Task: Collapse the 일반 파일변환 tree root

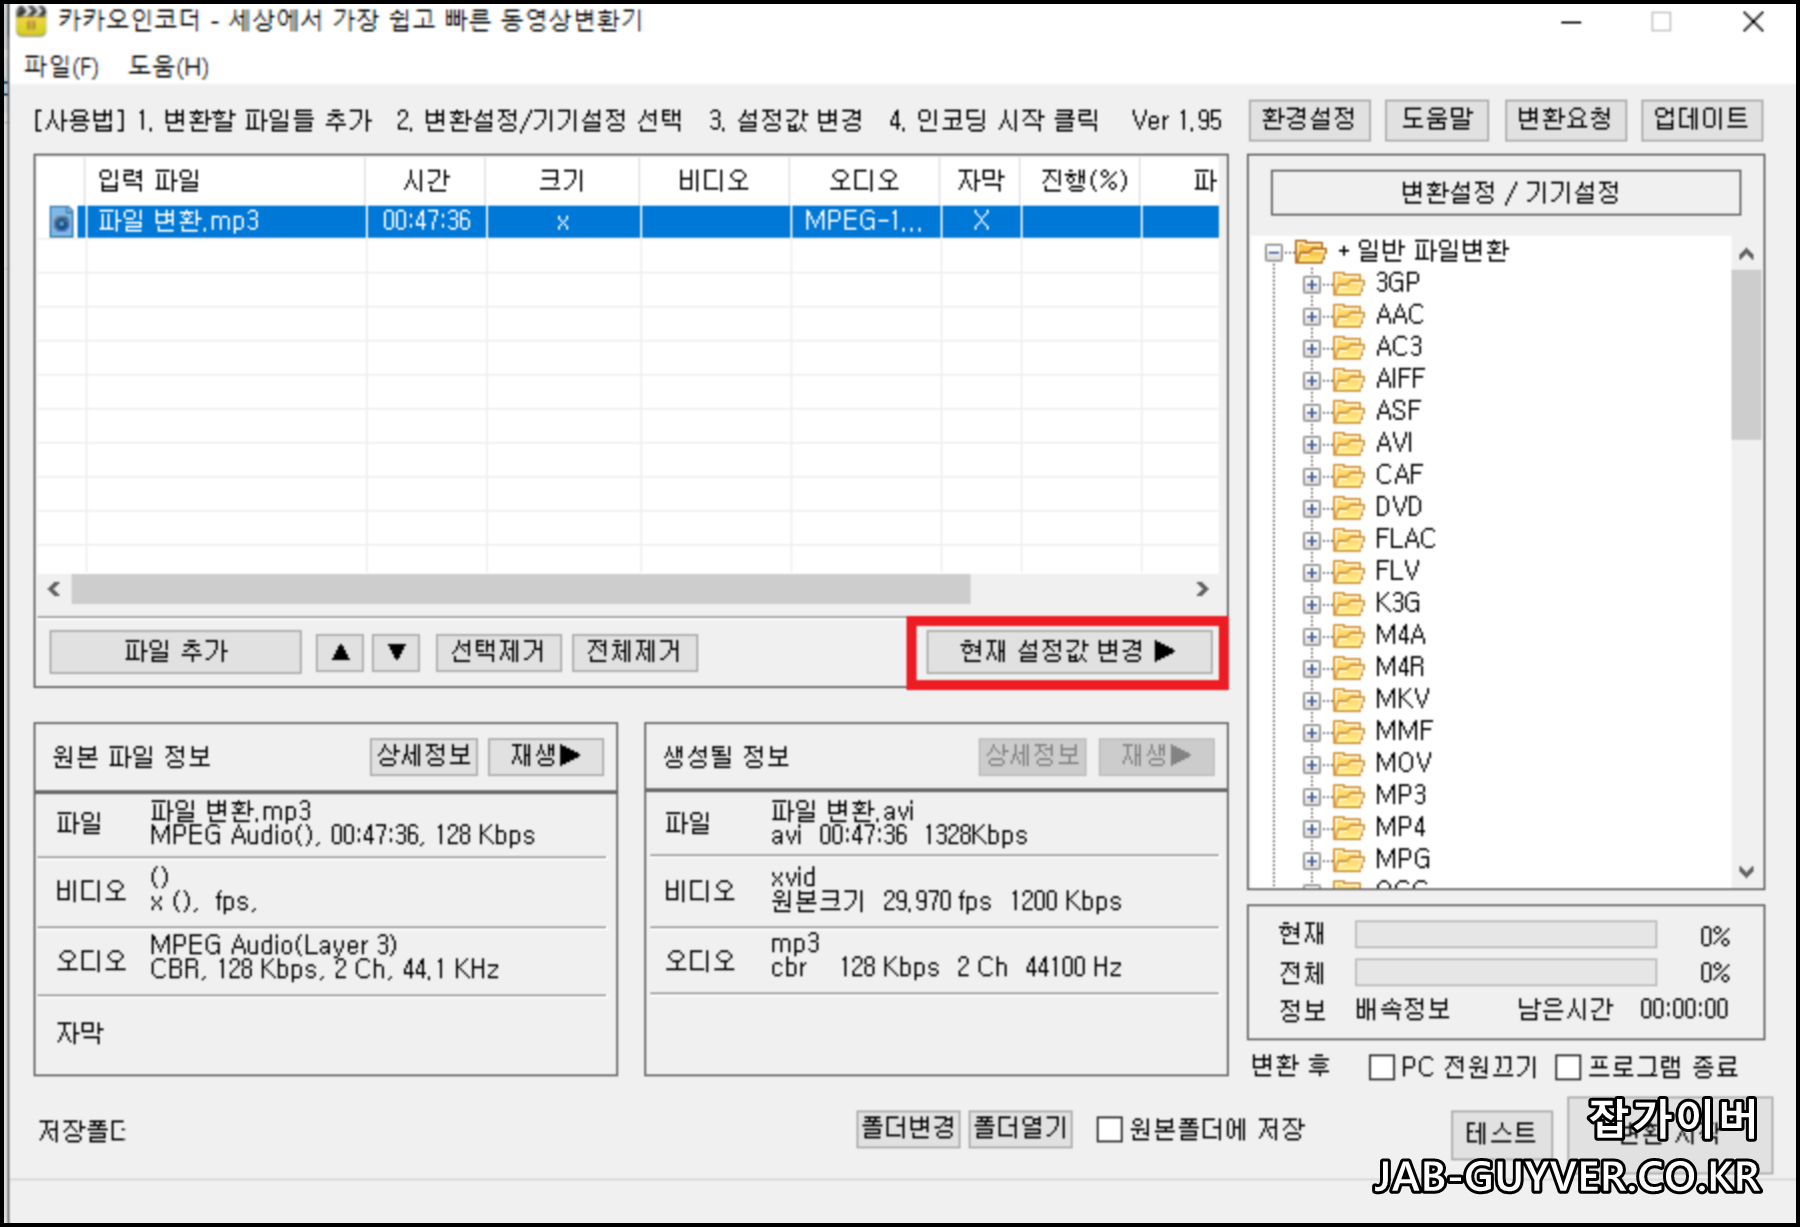Action: pyautogui.click(x=1273, y=252)
